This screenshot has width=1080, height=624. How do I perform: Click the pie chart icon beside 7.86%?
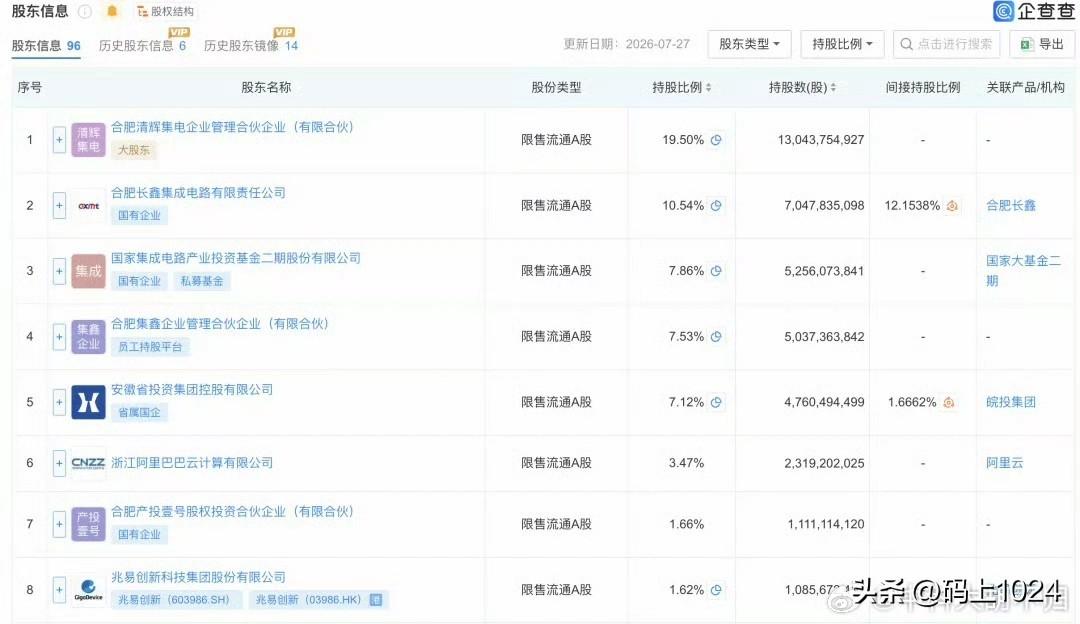[716, 271]
